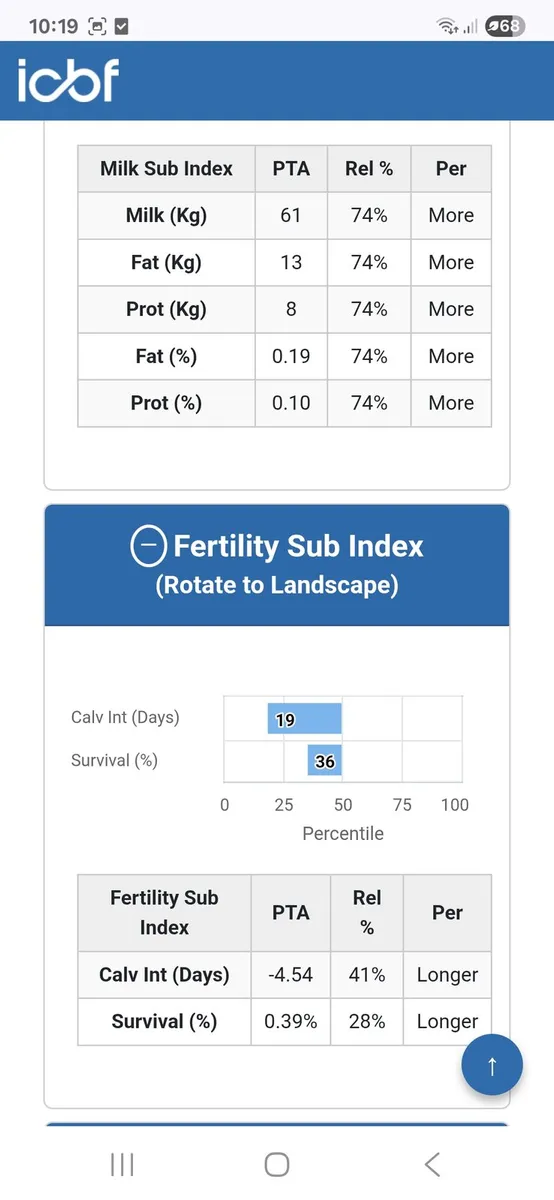Tap the ICBF logo in header
Screen dimensions: 554x1200
[x=67, y=80]
